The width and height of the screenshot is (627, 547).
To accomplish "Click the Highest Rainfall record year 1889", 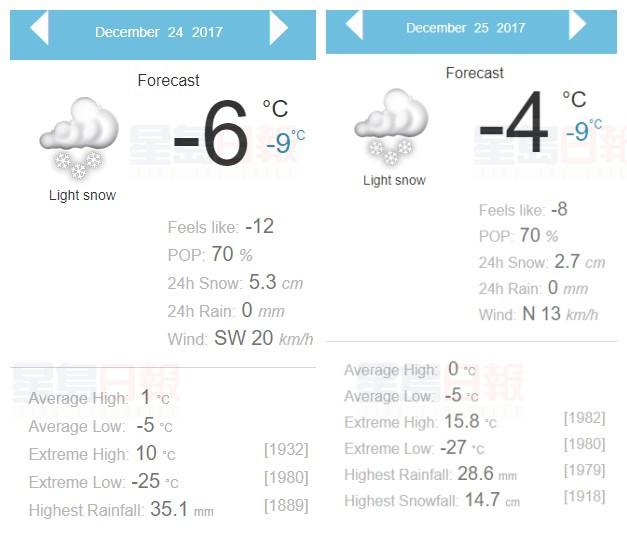I will tap(285, 506).
